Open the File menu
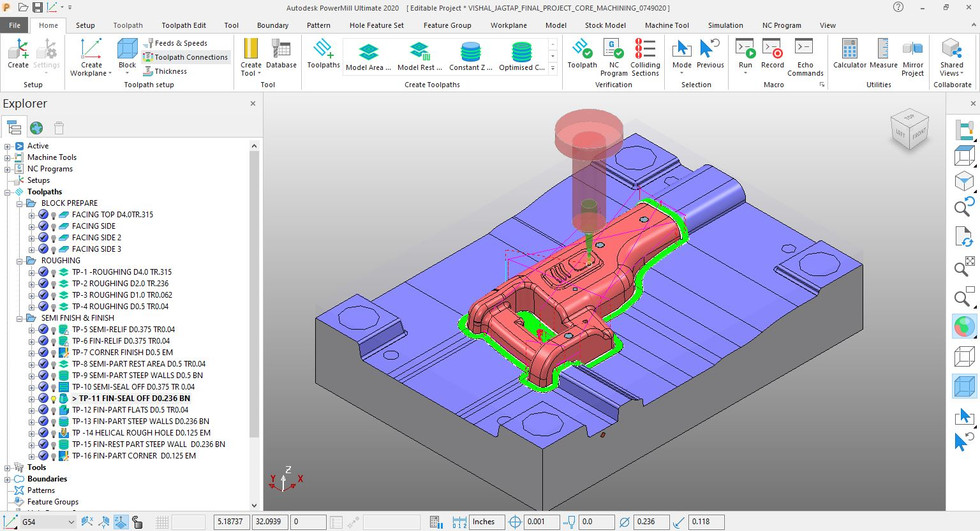The width and height of the screenshot is (980, 531). [x=14, y=26]
